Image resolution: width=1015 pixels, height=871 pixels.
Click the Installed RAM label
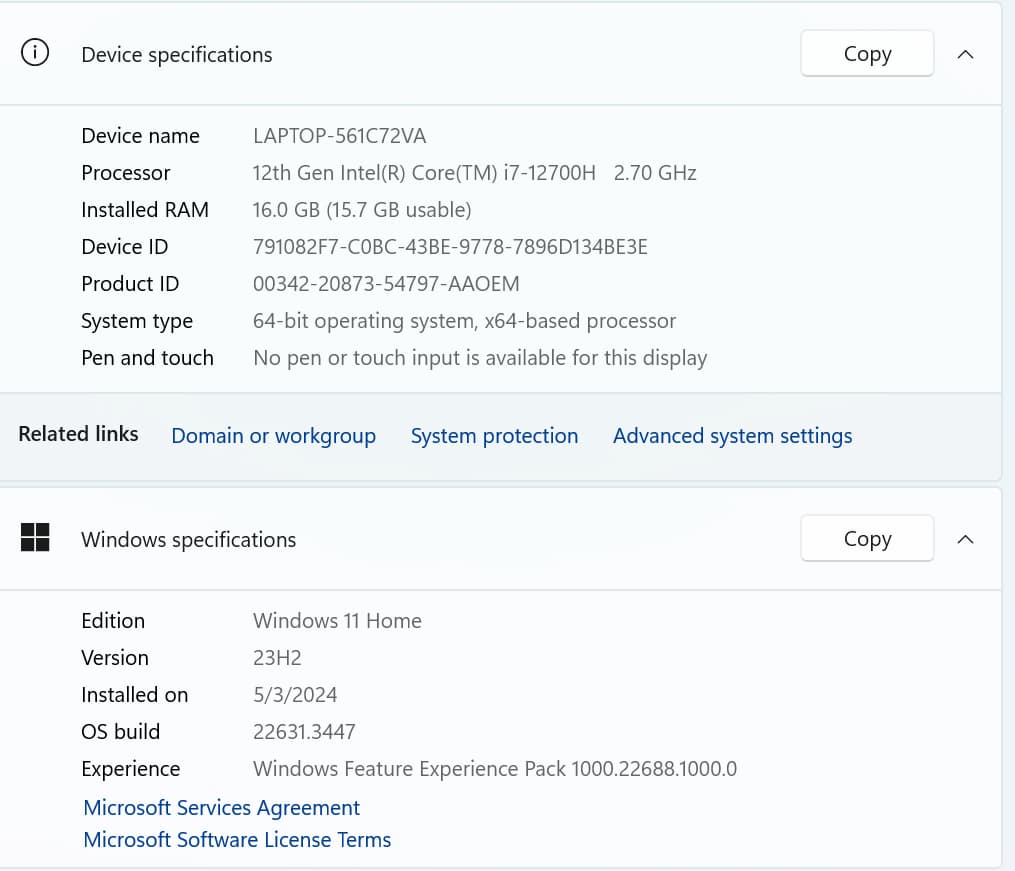coord(145,210)
